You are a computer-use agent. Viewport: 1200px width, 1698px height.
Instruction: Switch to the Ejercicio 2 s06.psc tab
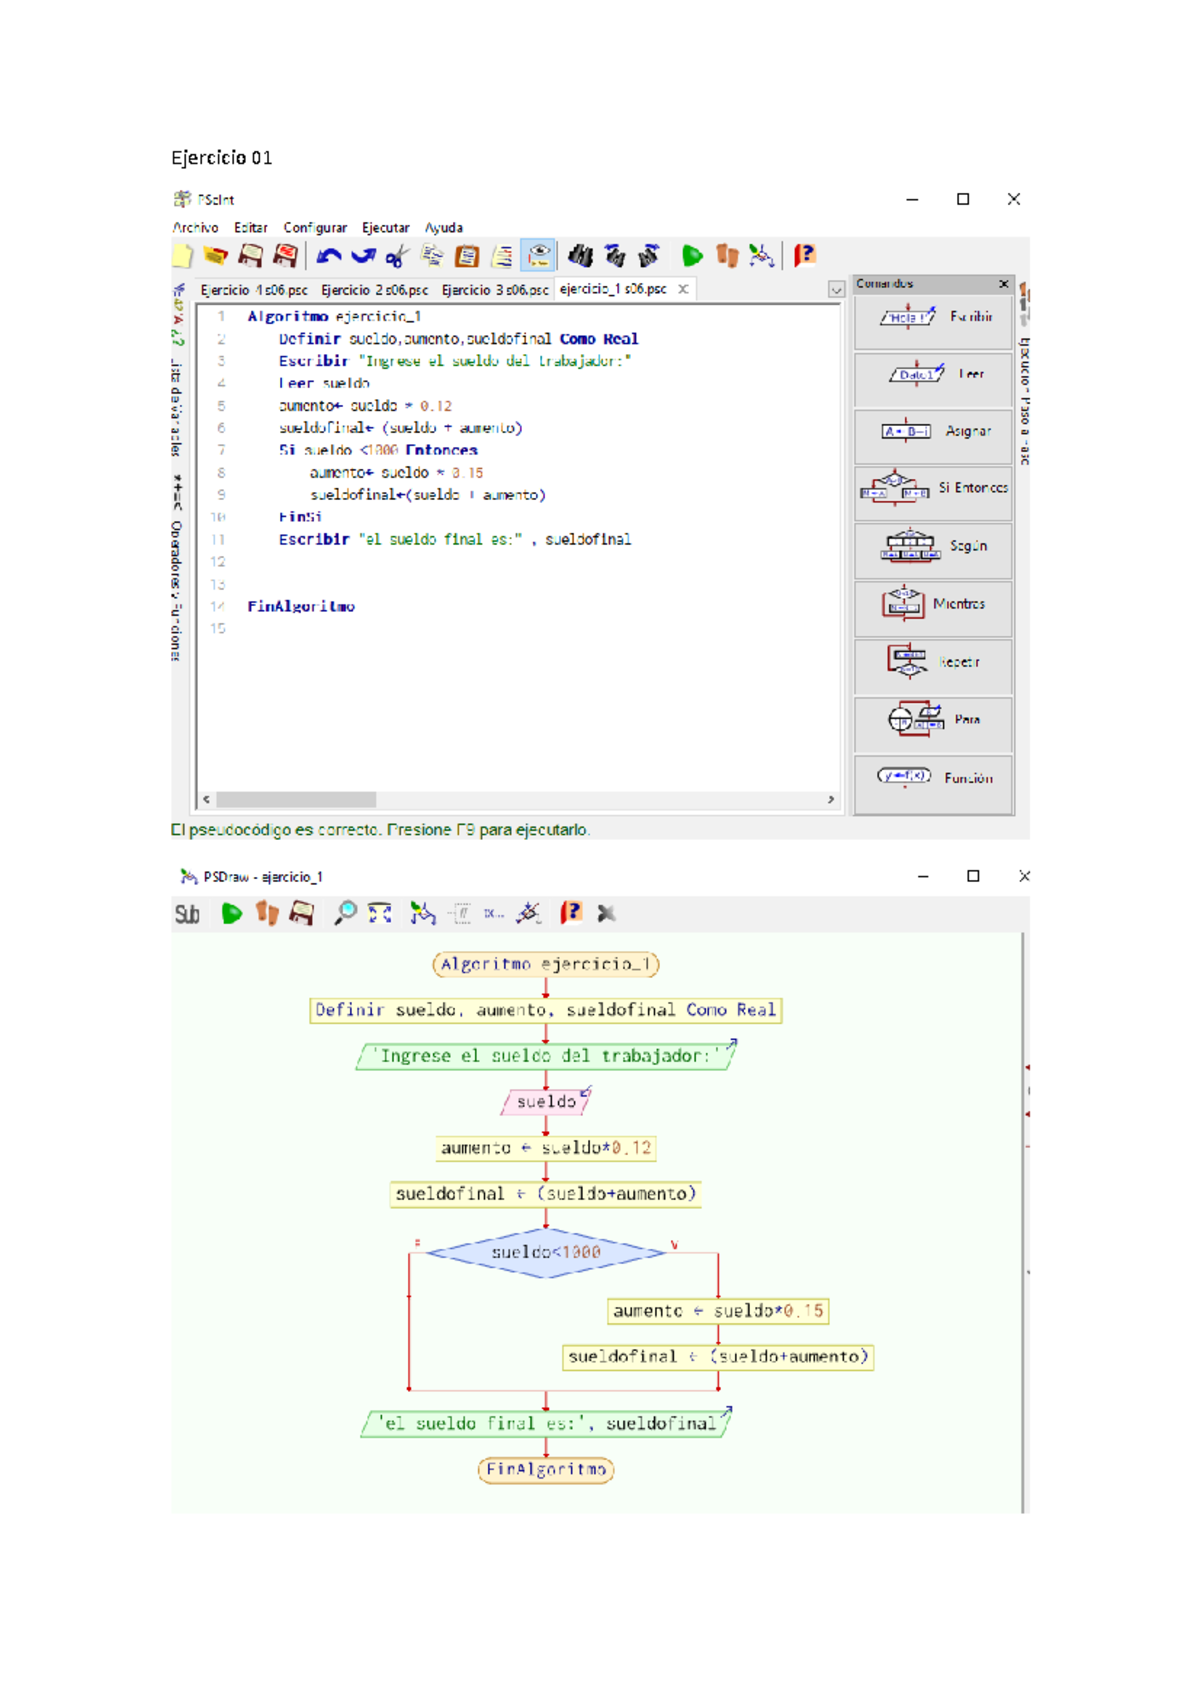point(374,290)
